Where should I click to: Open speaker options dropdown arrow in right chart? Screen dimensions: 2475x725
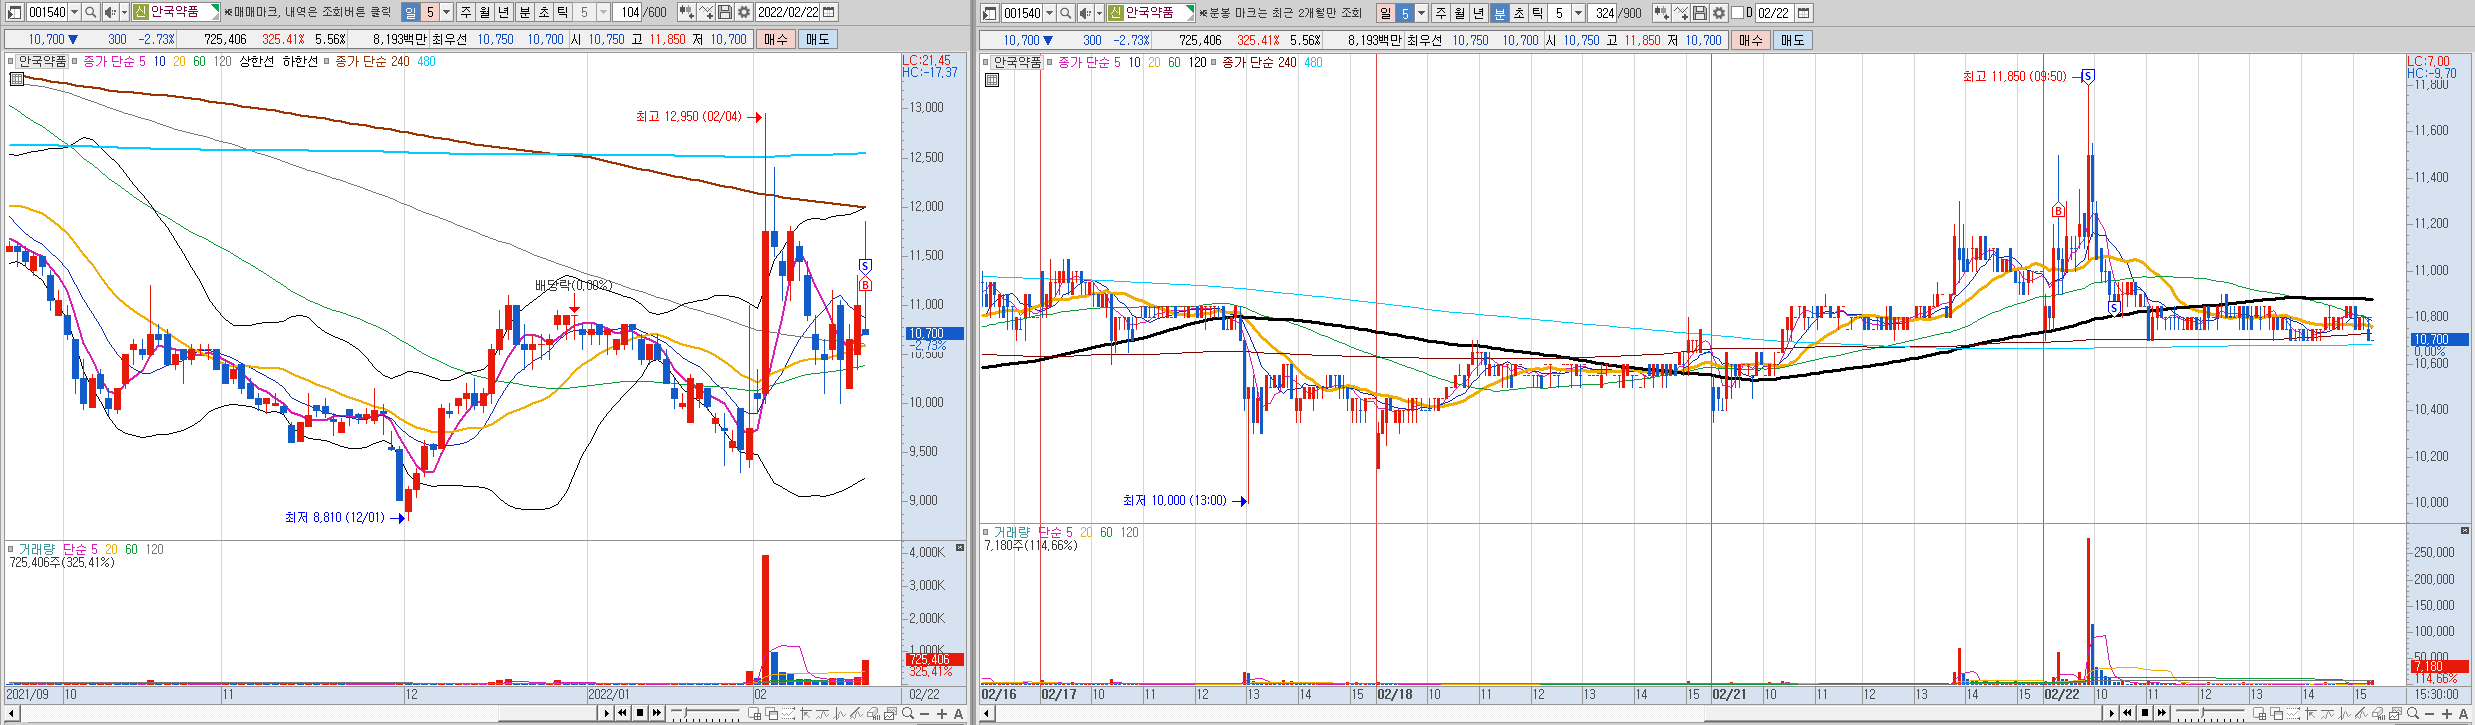pos(1099,13)
